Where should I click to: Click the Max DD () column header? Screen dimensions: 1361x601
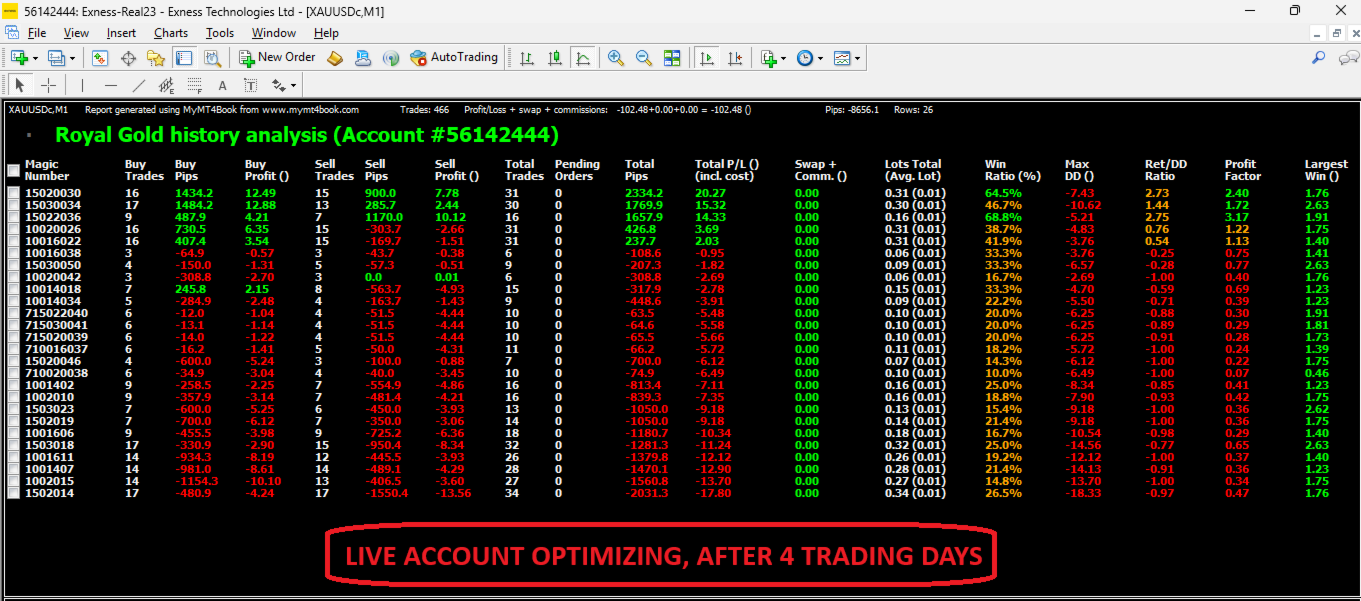point(1081,170)
